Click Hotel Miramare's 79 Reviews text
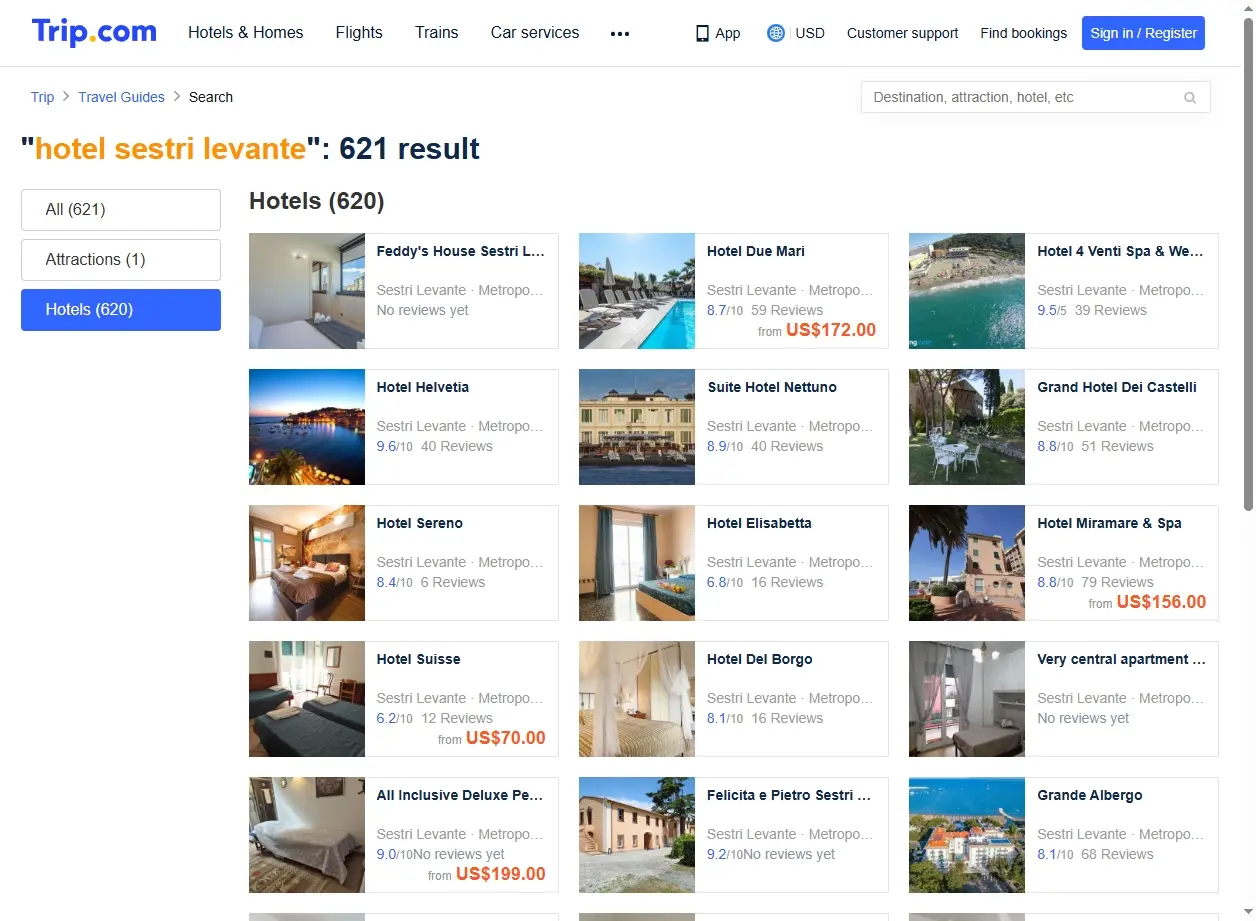This screenshot has height=921, width=1256. point(1117,582)
